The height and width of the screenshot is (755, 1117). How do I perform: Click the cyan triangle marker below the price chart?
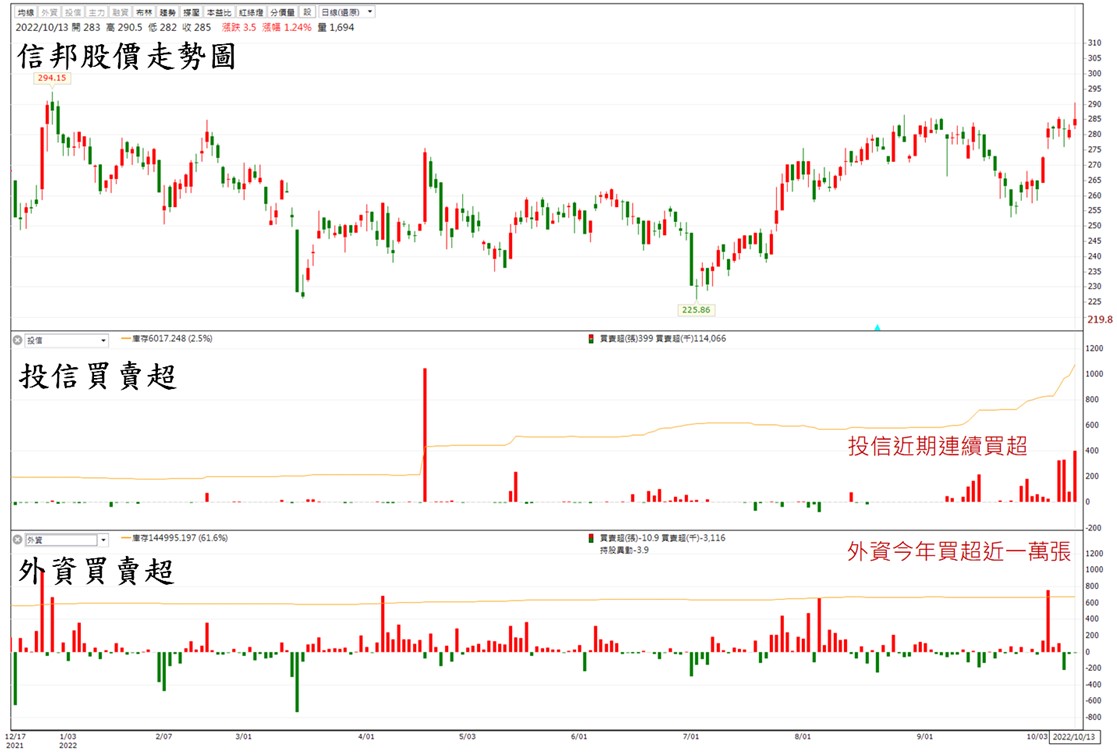pos(877,328)
